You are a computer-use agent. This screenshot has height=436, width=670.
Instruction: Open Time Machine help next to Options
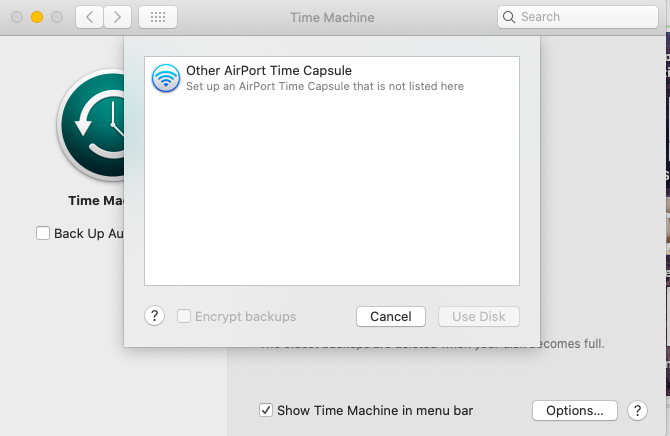[637, 410]
